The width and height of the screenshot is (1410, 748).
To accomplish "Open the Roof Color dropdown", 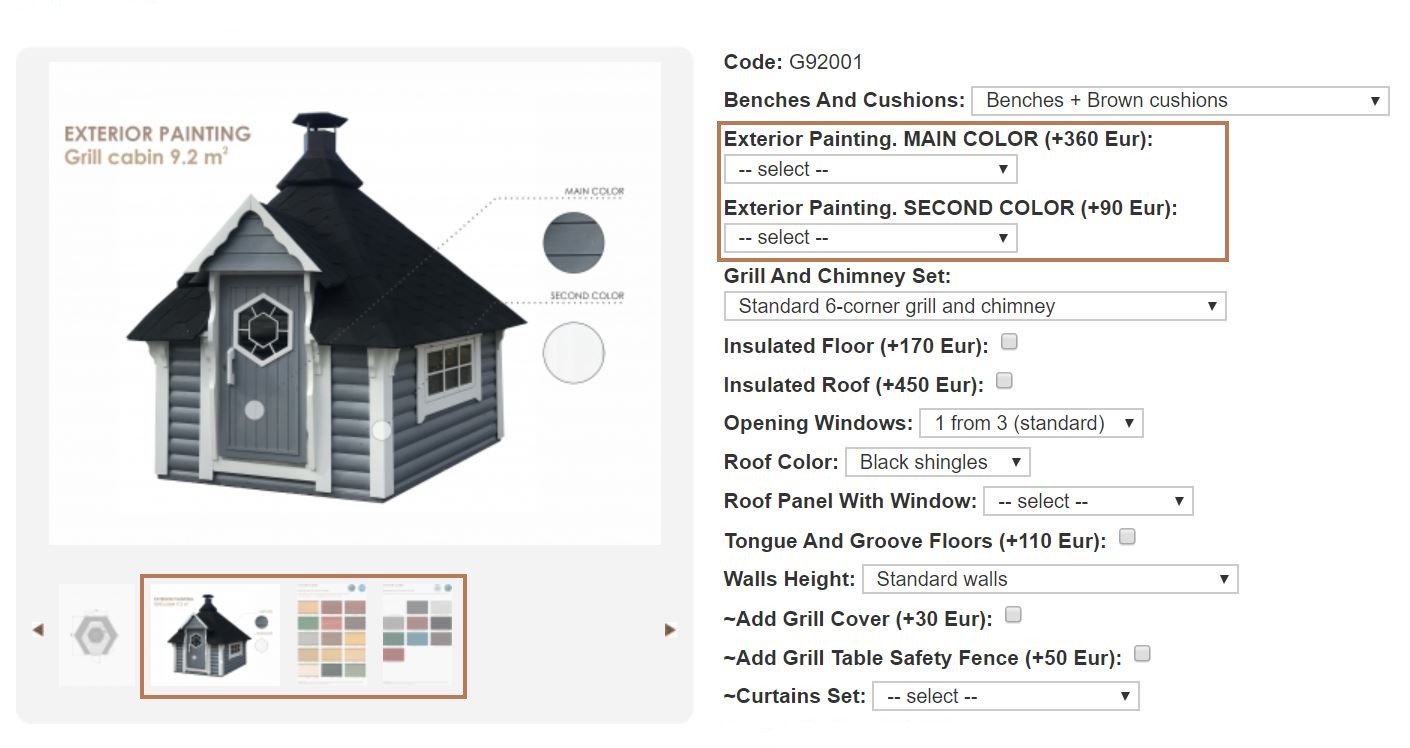I will click(x=937, y=462).
